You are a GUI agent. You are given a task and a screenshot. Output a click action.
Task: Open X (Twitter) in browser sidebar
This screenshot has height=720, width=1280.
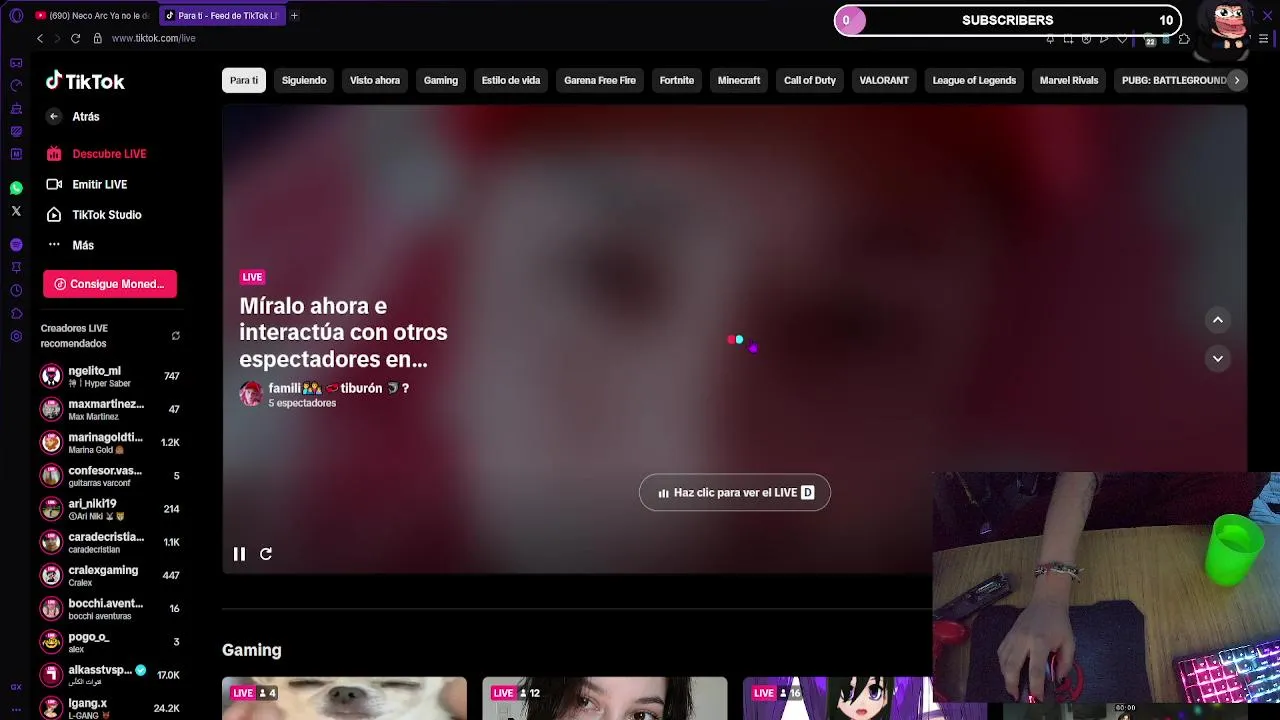pyautogui.click(x=16, y=211)
